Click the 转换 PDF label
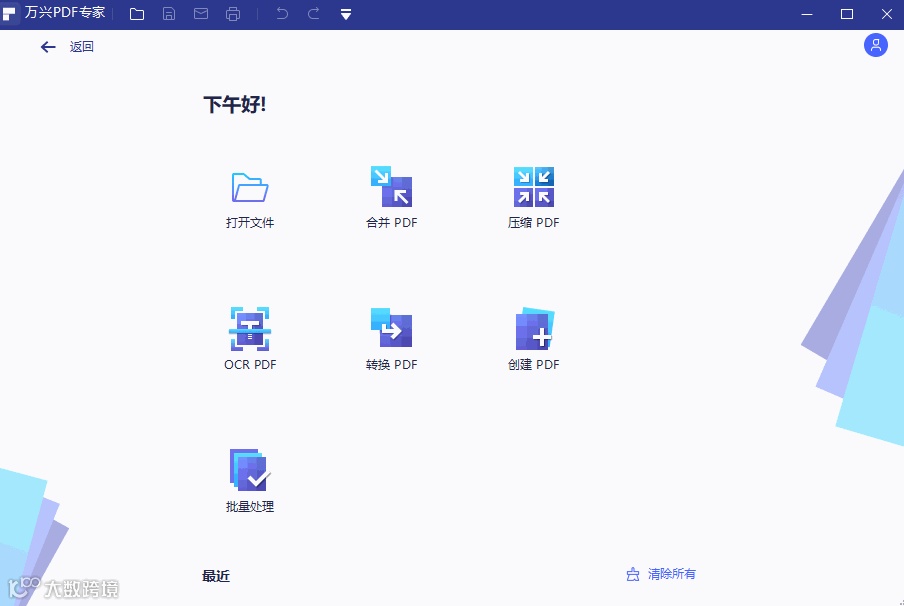904x606 pixels. tap(391, 364)
